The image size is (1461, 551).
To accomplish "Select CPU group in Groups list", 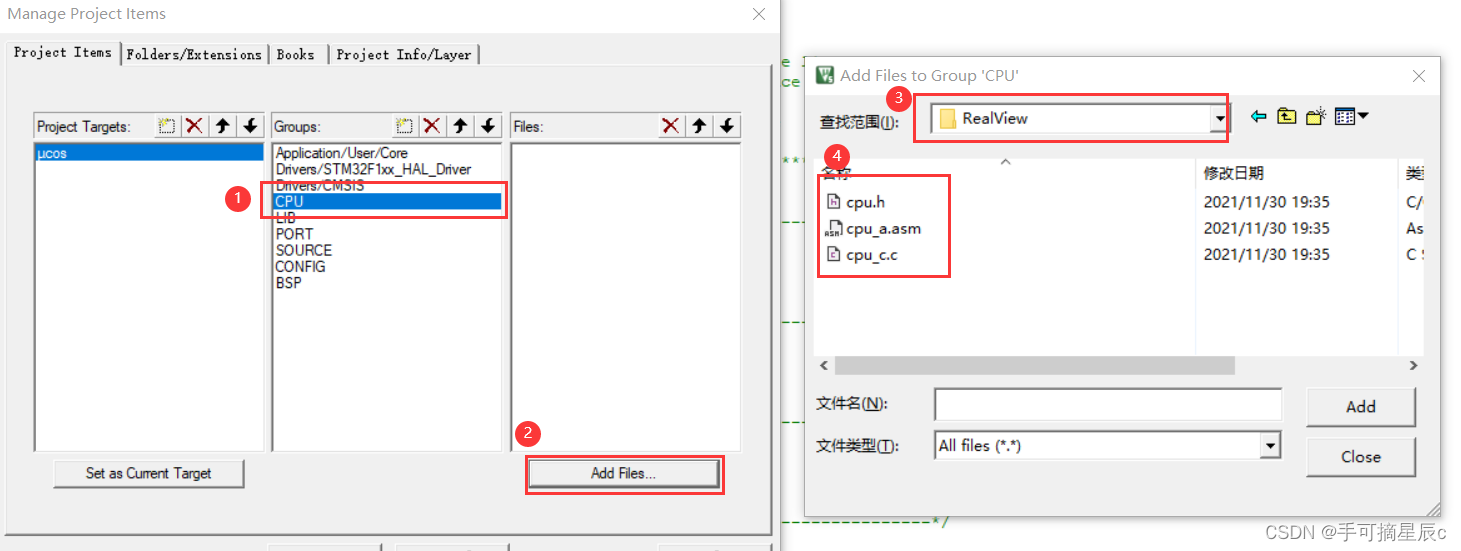I will click(x=387, y=201).
